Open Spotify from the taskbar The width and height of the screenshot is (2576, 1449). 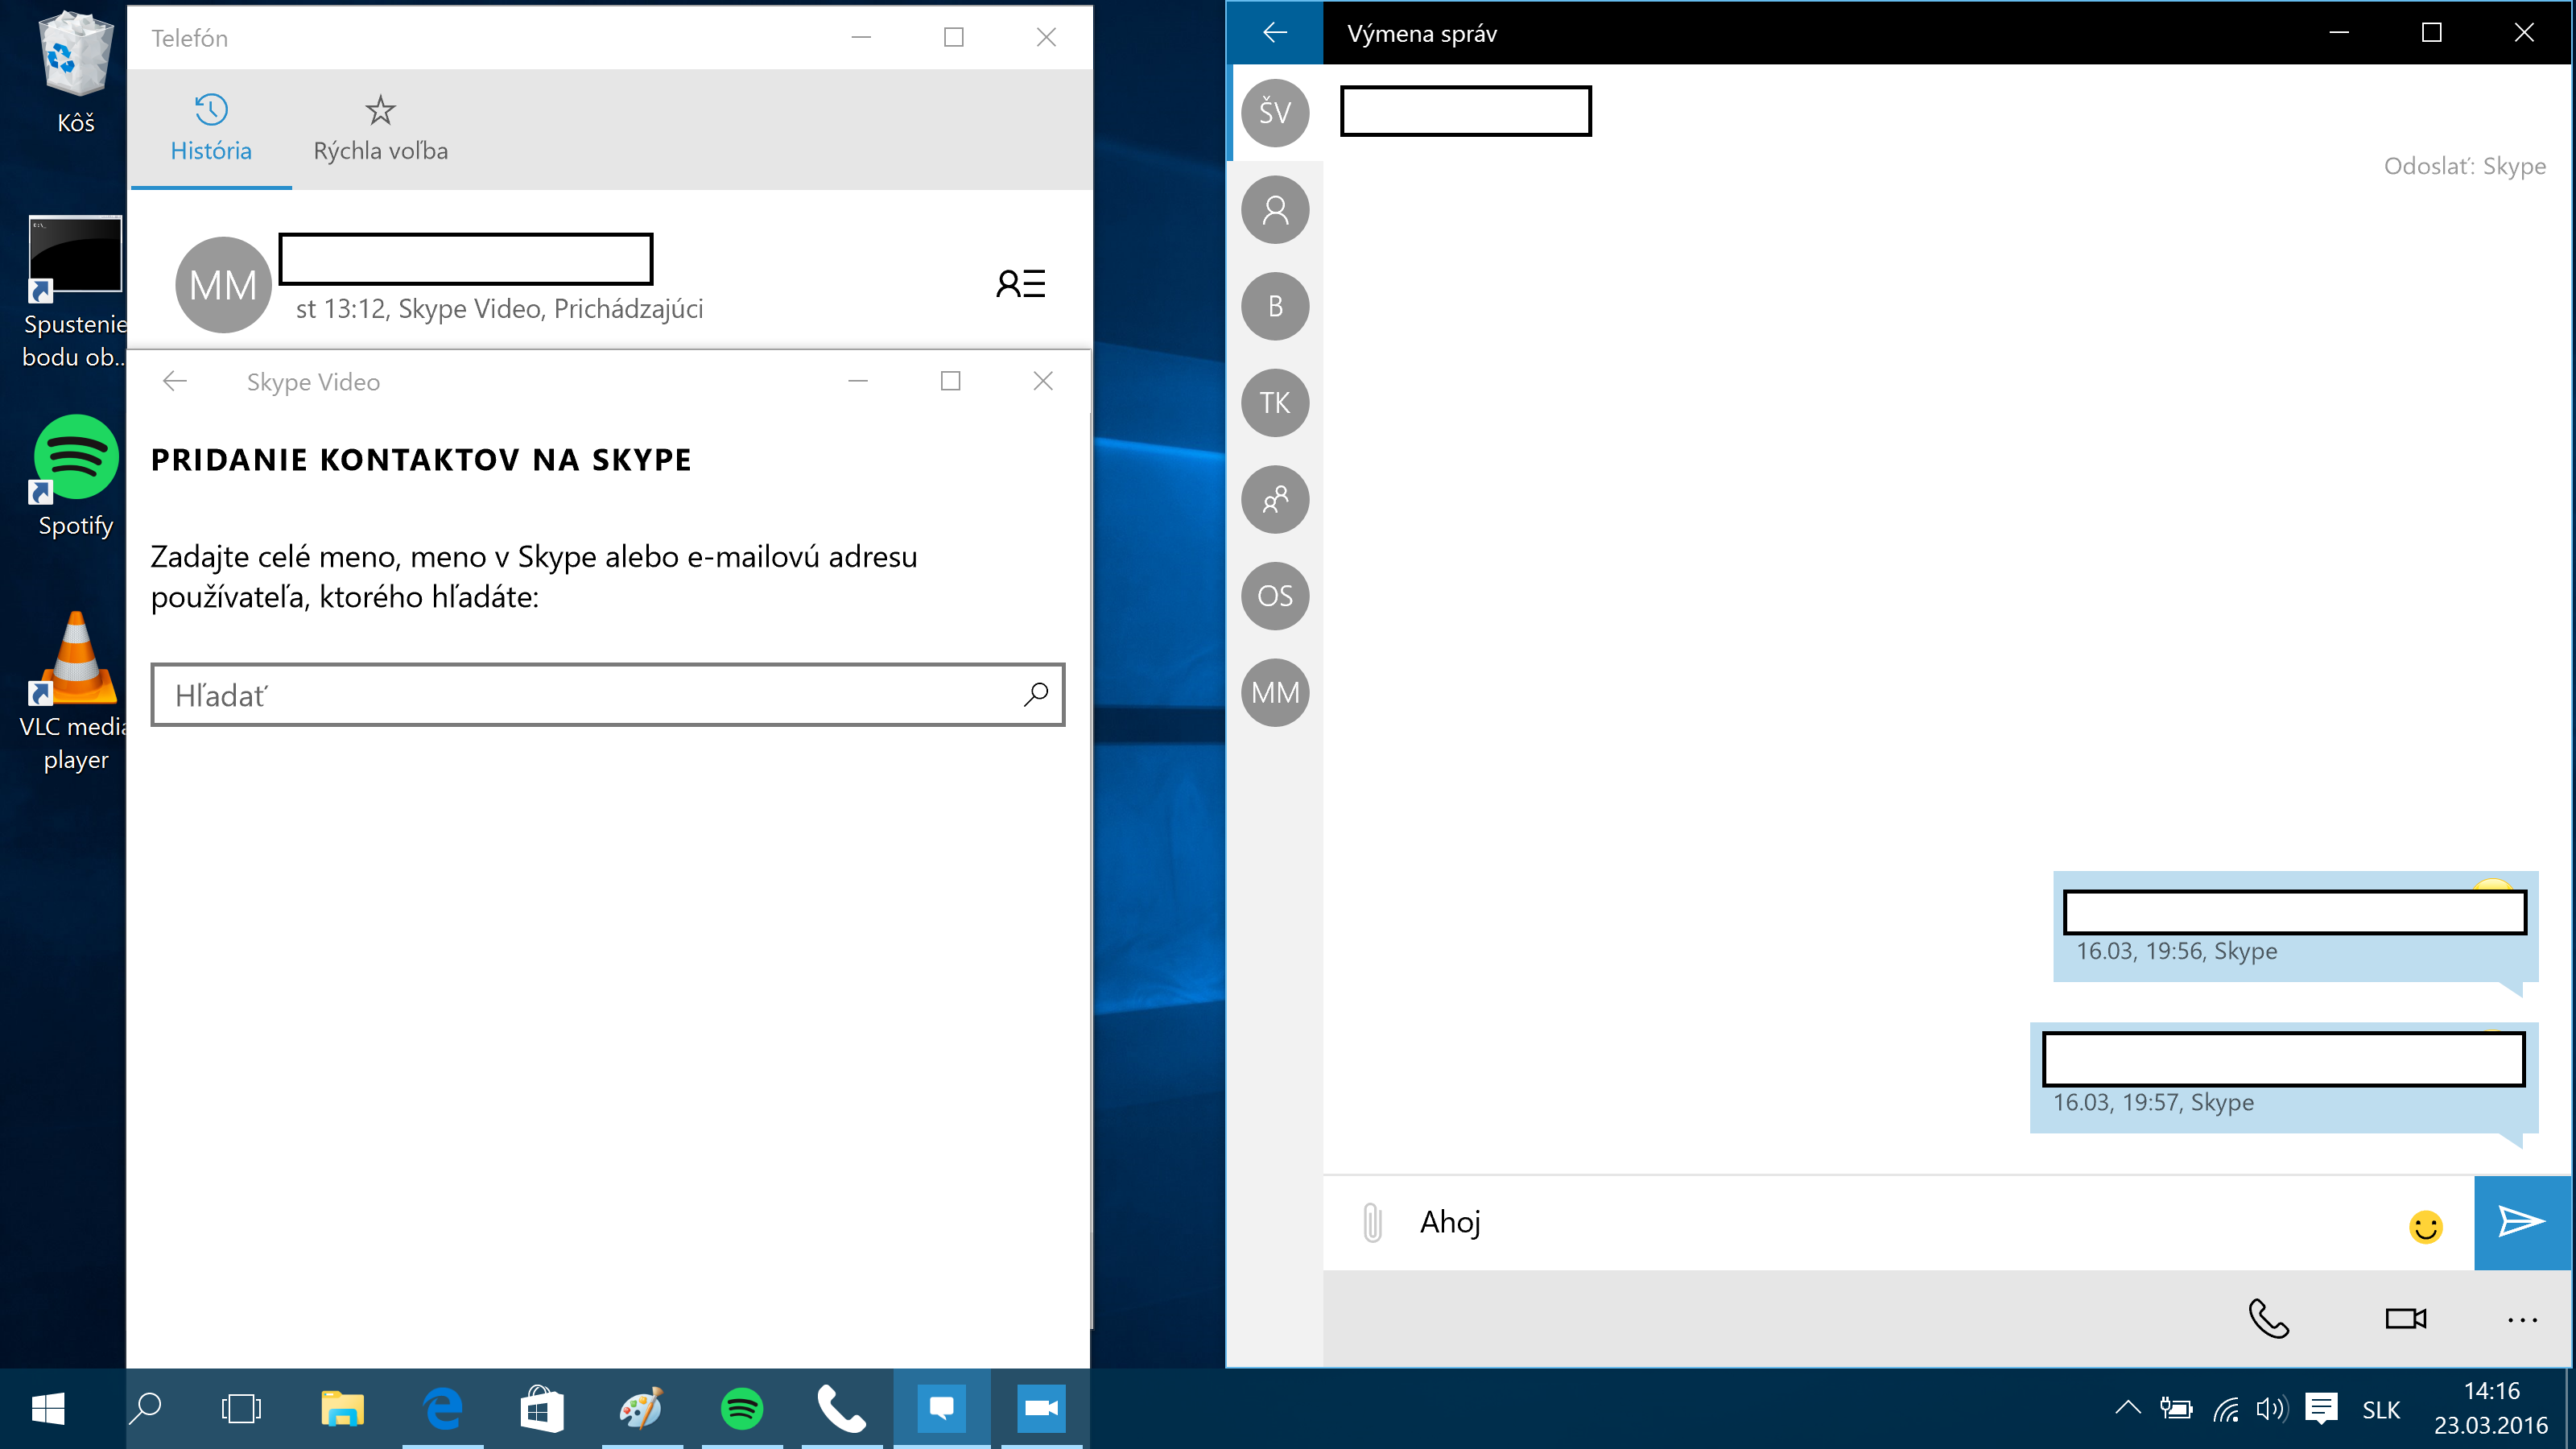[x=742, y=1409]
